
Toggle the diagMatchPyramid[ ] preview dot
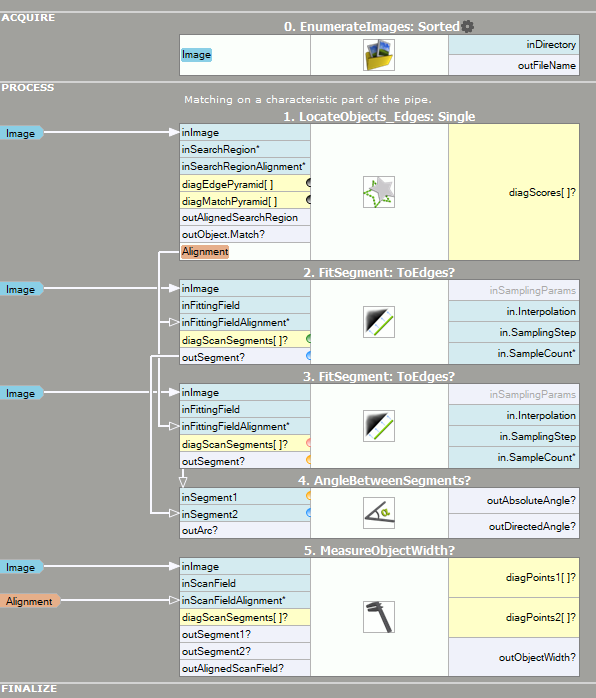(308, 200)
